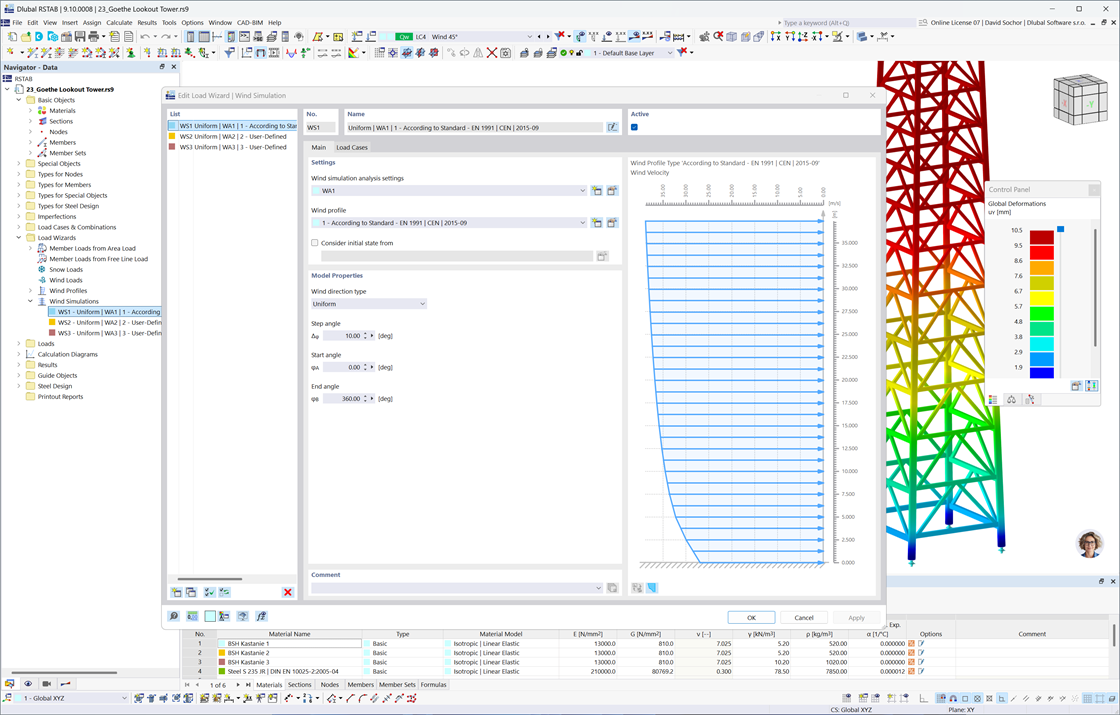This screenshot has height=715, width=1120.
Task: Open wind profile edit icon beside standard dropdown
Action: [611, 222]
